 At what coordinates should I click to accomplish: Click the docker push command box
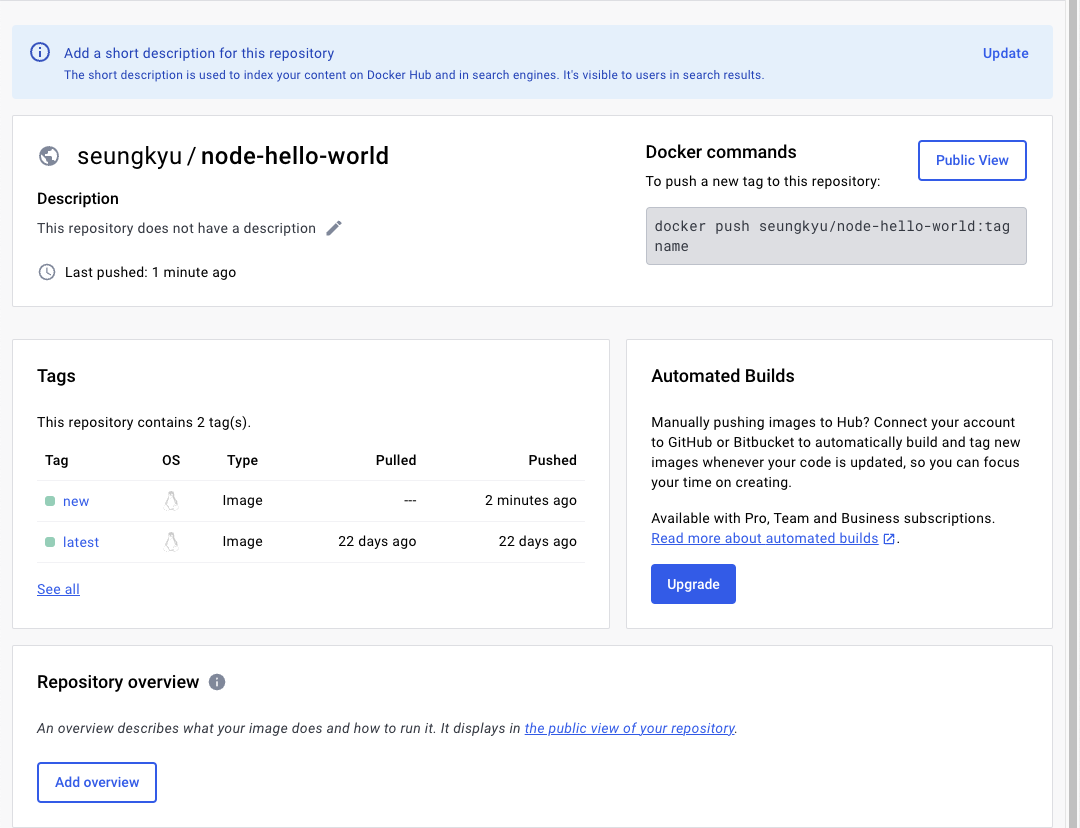836,236
